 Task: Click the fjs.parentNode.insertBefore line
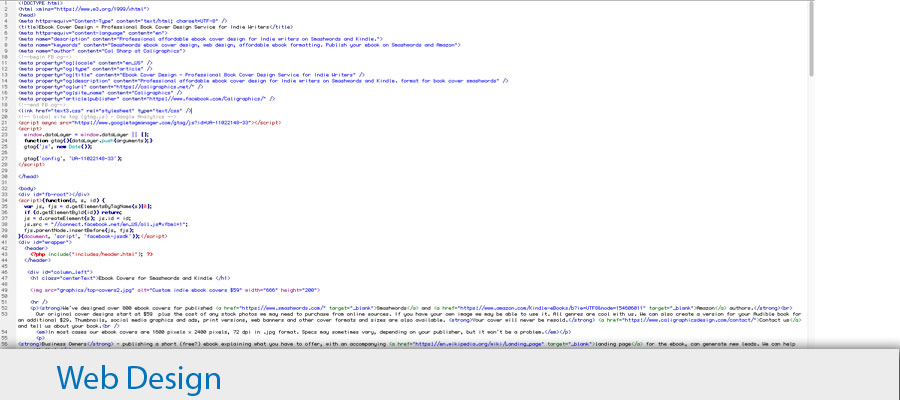click(x=79, y=230)
